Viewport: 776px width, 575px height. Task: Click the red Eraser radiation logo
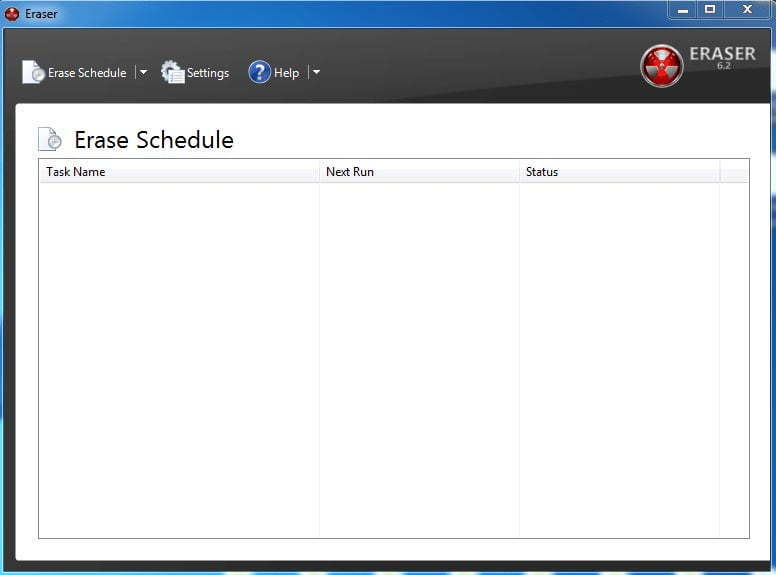[x=661, y=66]
